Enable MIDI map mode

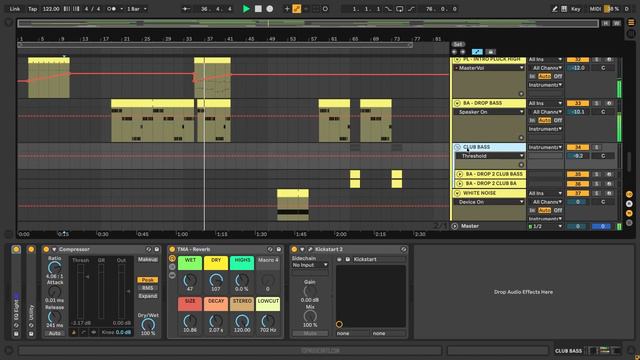tap(595, 9)
